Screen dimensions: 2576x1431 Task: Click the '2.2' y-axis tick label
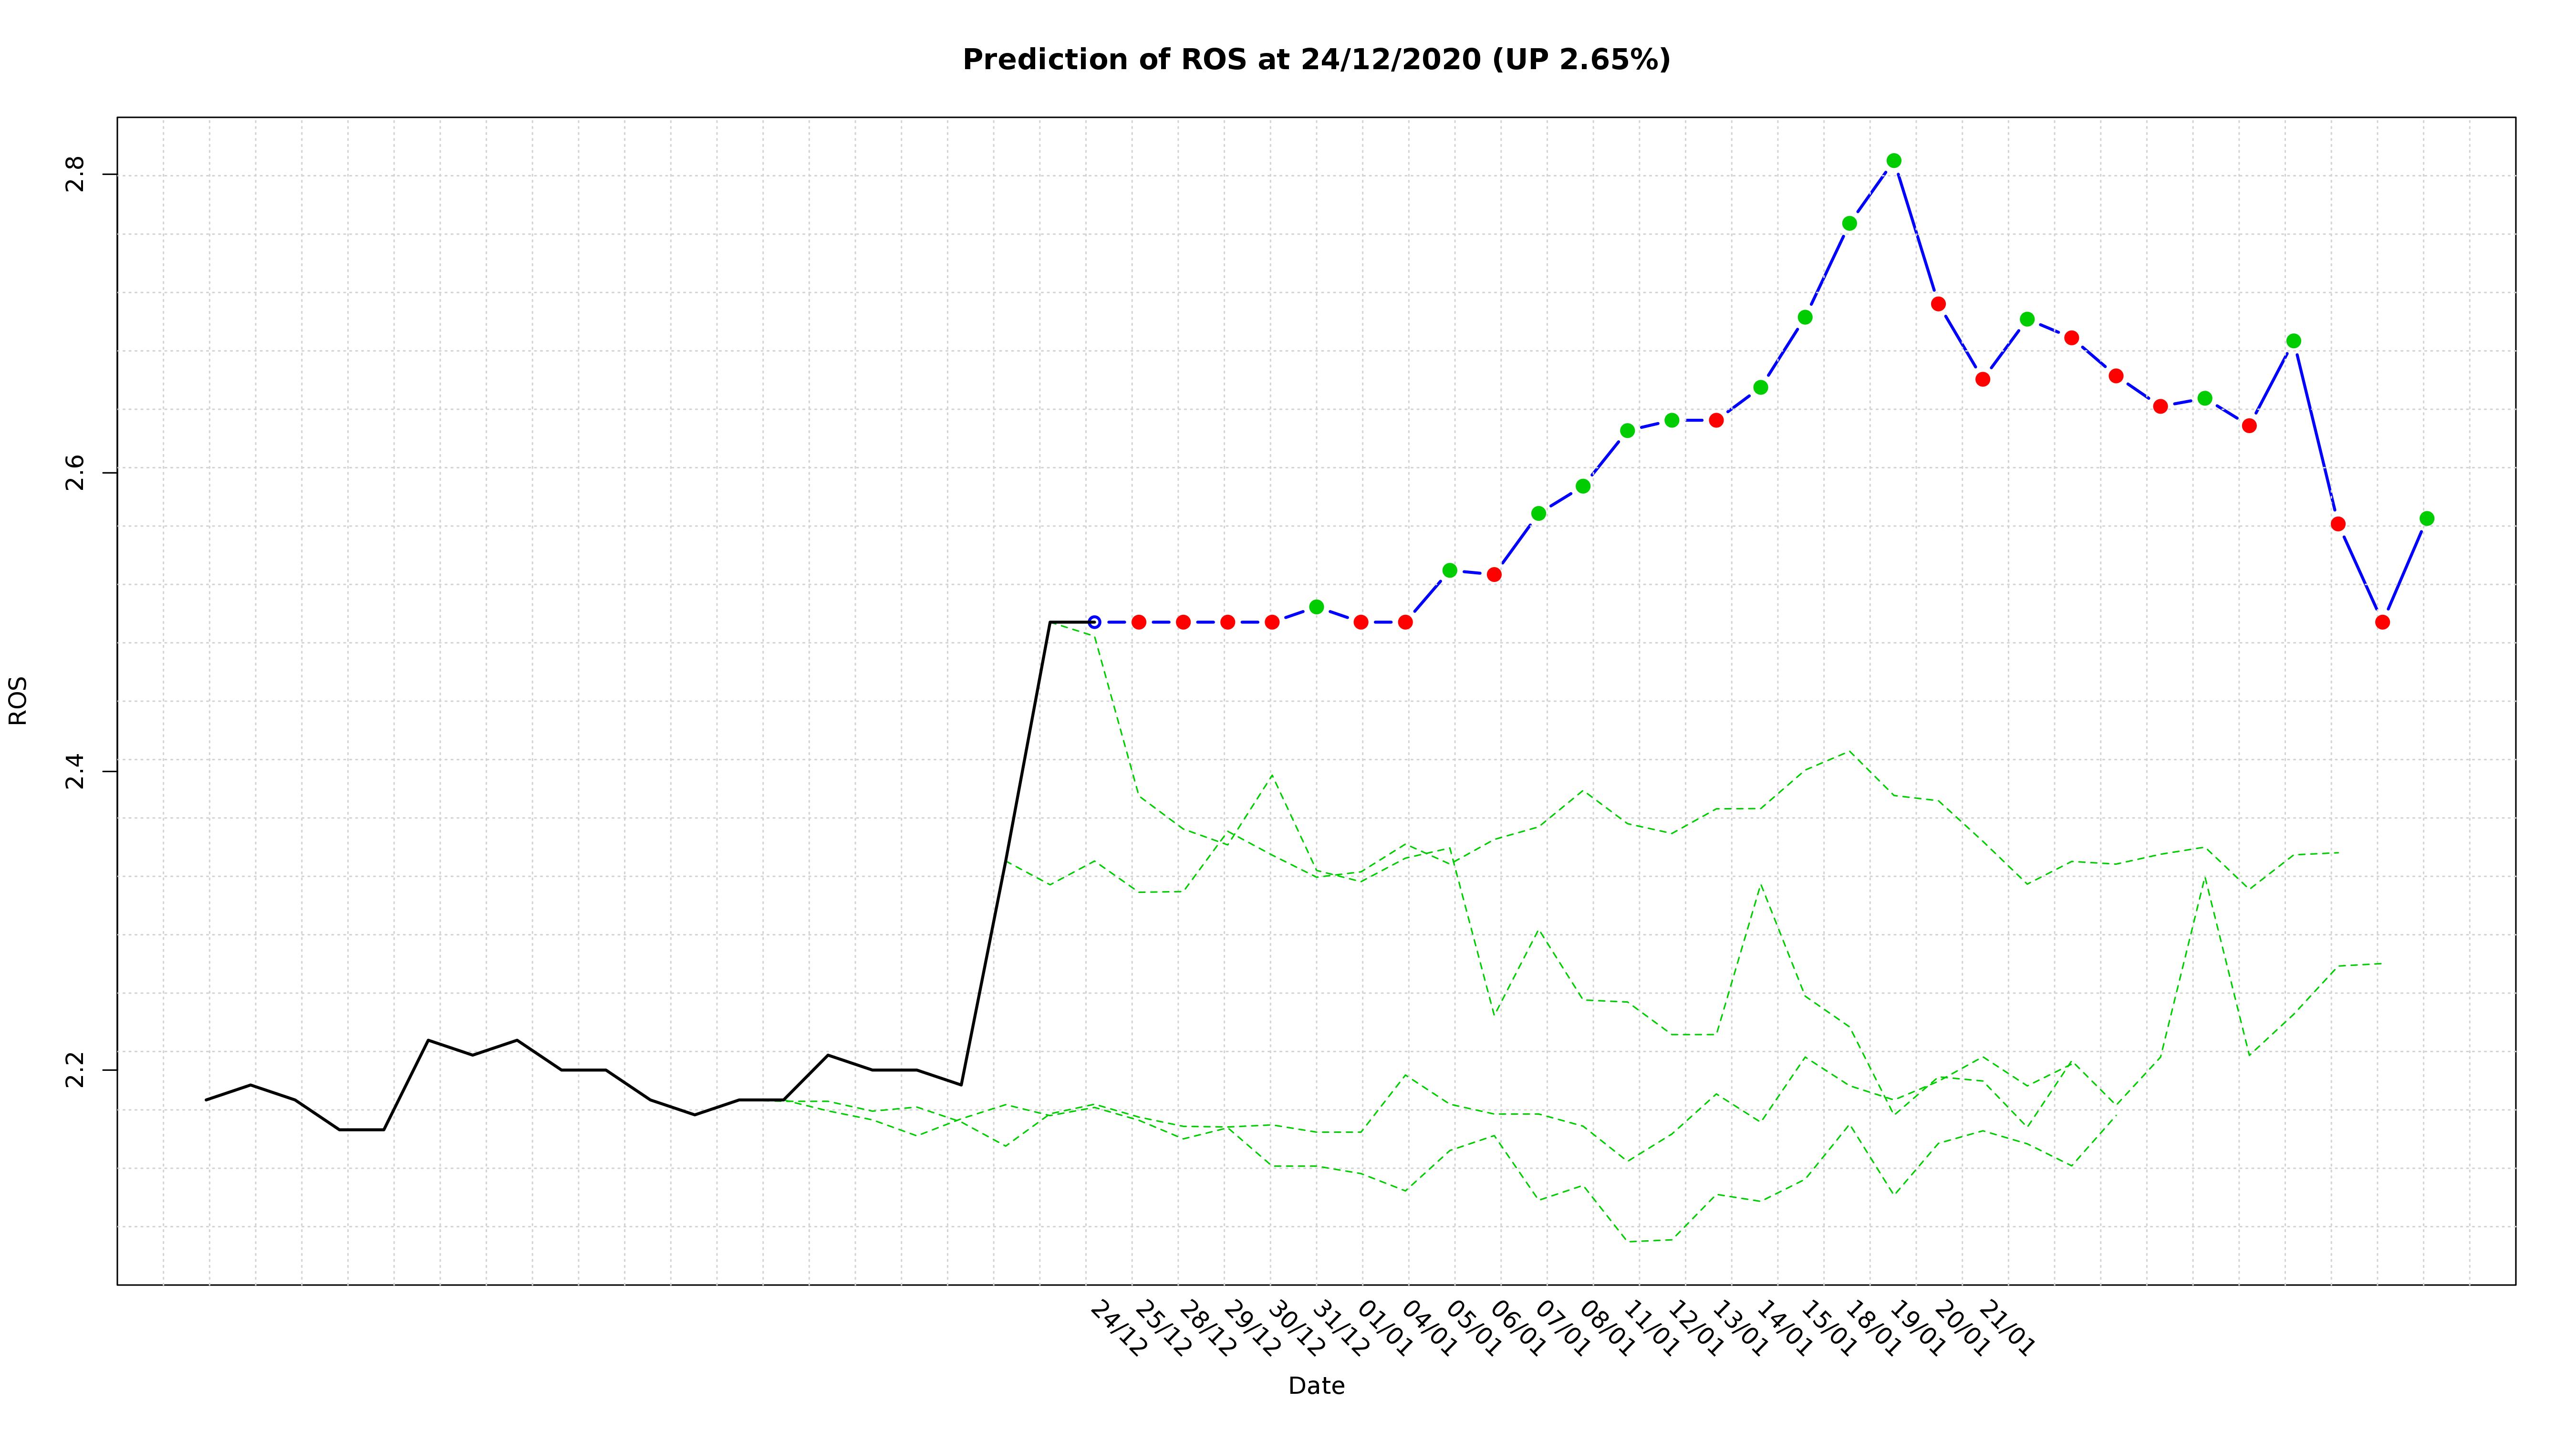[76, 1069]
